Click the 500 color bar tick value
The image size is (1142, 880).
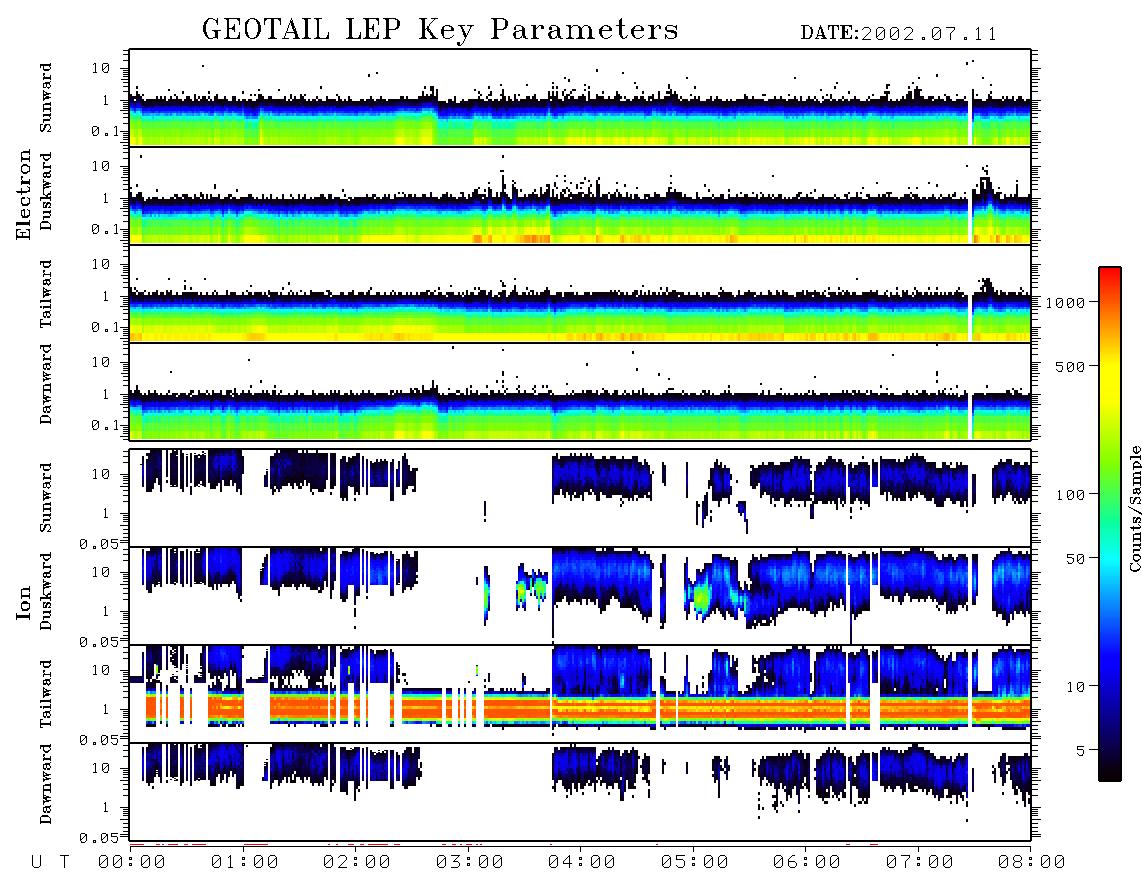[x=1070, y=366]
